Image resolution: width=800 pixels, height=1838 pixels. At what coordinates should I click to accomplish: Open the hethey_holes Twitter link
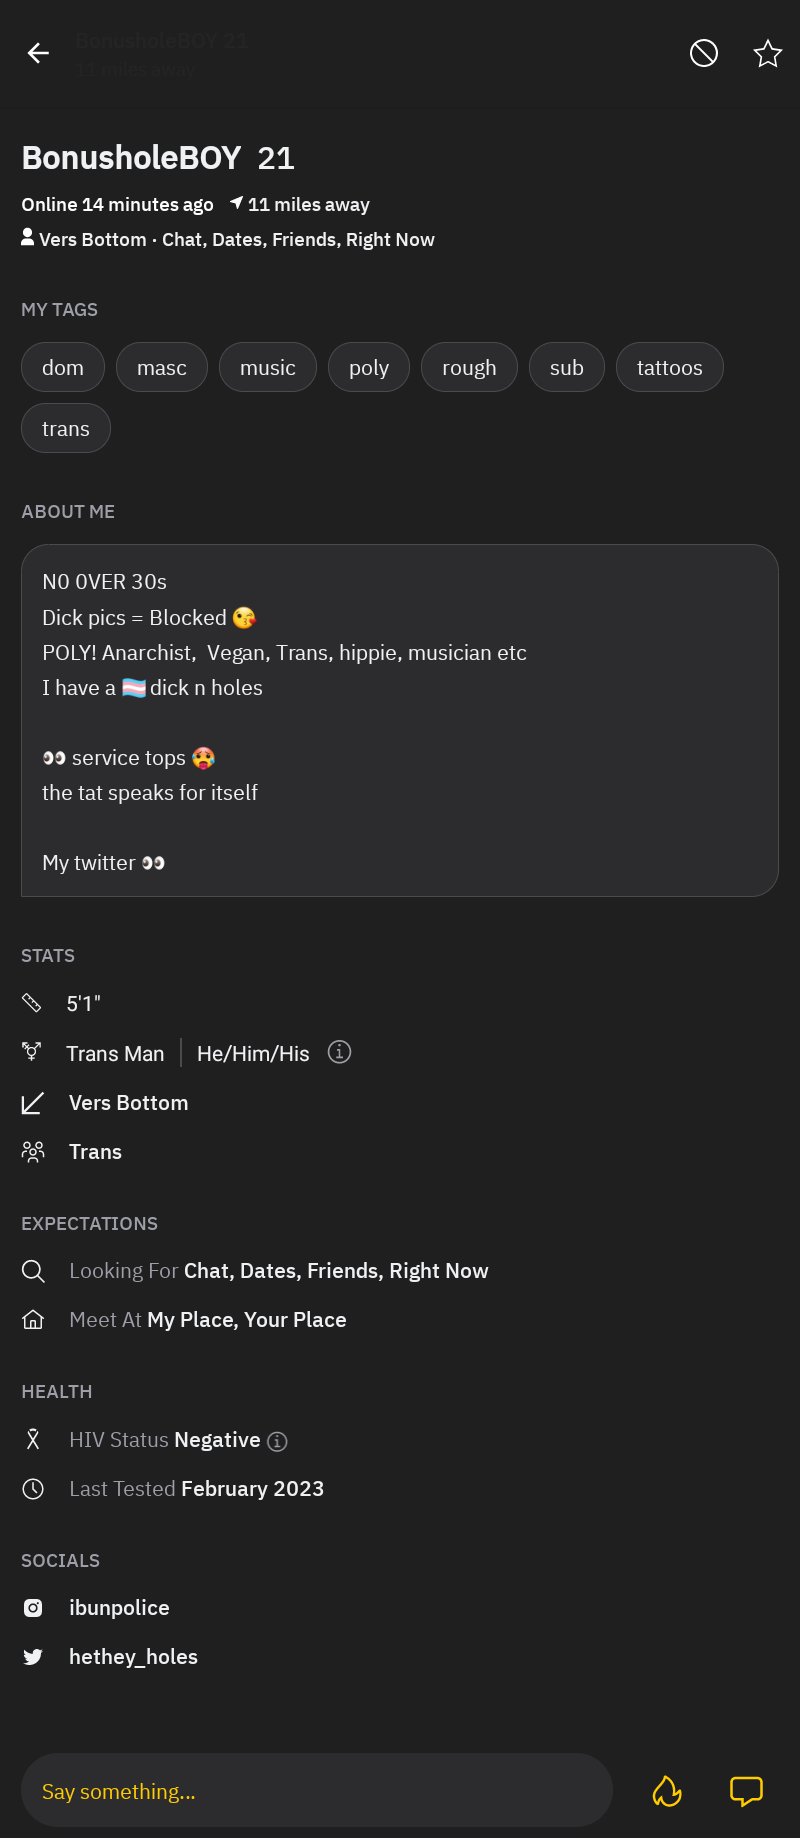(133, 1657)
